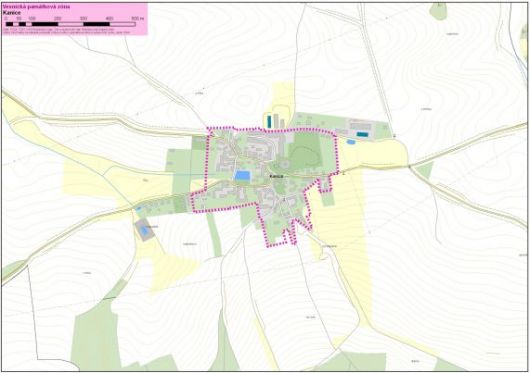Viewport: 530px width, 373px height.
Task: Click the tiny blue pond at western road crossing
Action: 138,209
